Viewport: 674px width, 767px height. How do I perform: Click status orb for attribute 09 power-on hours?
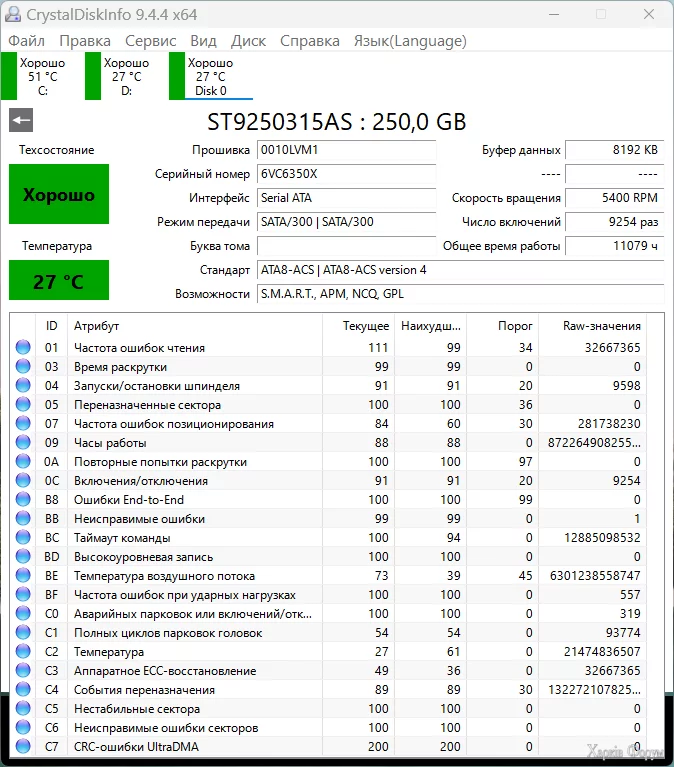pyautogui.click(x=23, y=442)
